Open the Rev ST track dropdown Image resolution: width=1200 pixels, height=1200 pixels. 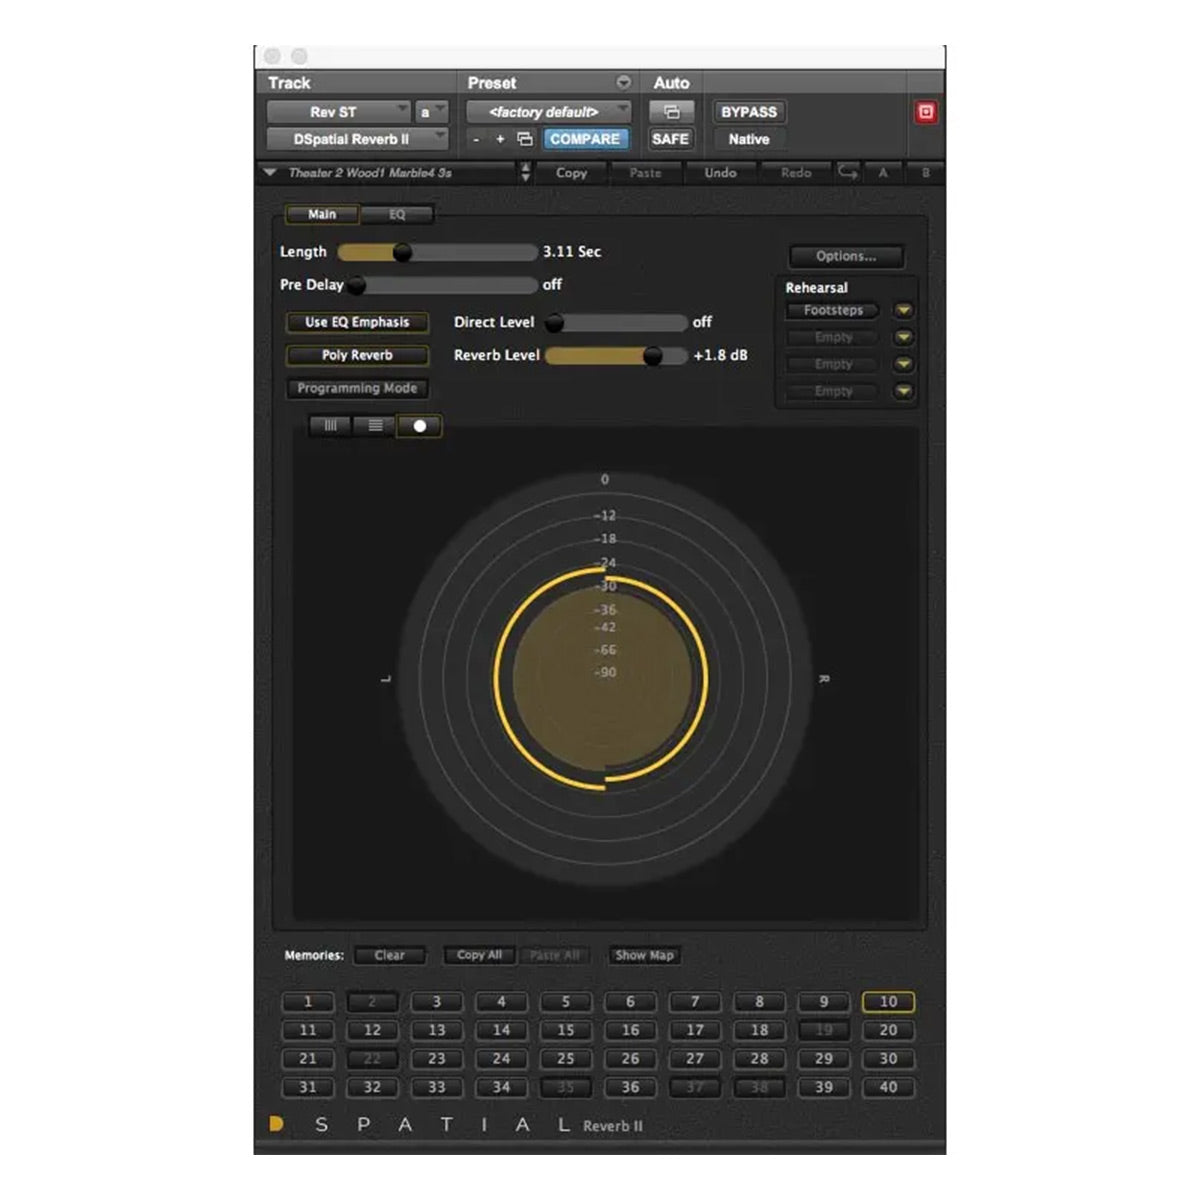coord(339,112)
